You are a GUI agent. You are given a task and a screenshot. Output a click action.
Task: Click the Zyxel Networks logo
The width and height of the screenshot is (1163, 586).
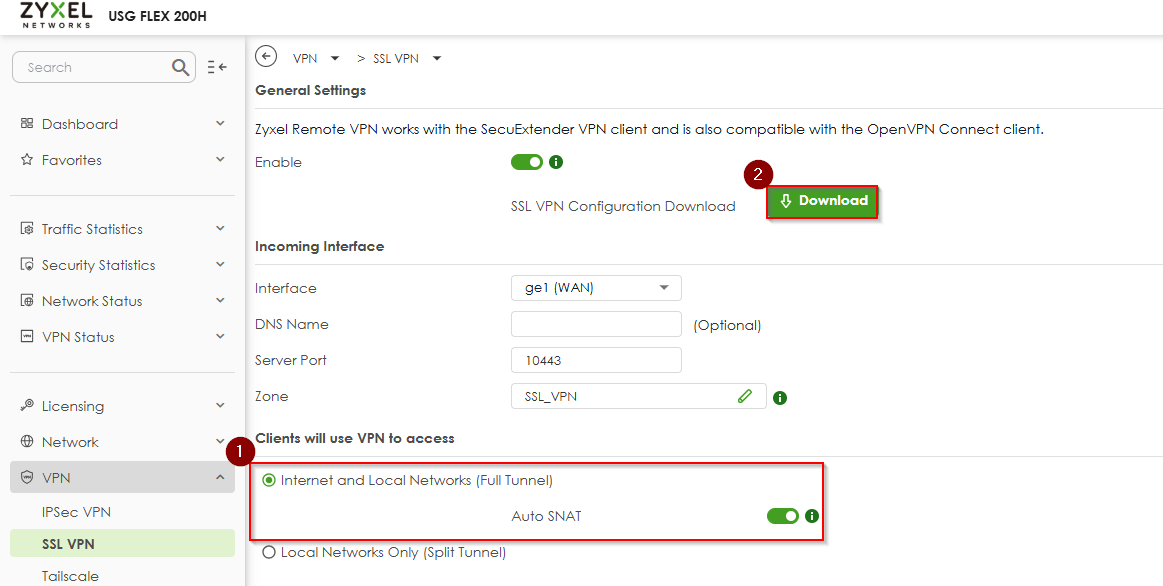coord(56,16)
